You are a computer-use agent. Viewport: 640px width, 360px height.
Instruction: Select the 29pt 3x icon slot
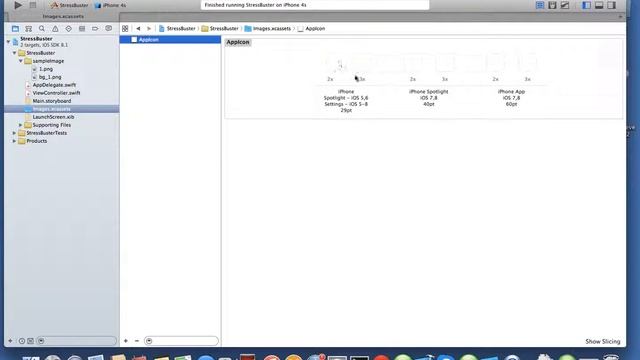click(362, 64)
